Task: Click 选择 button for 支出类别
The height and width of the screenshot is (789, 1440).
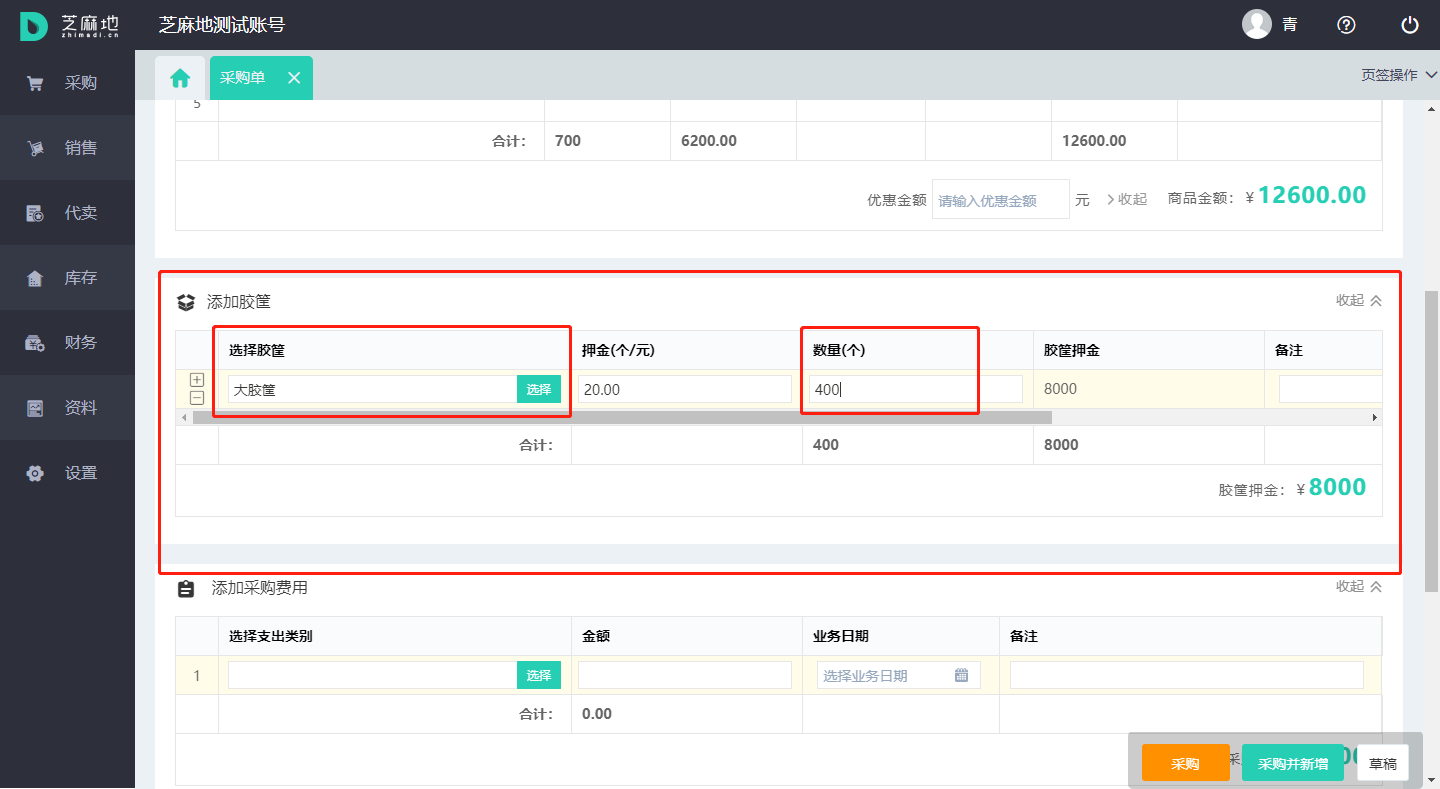Action: pos(539,675)
